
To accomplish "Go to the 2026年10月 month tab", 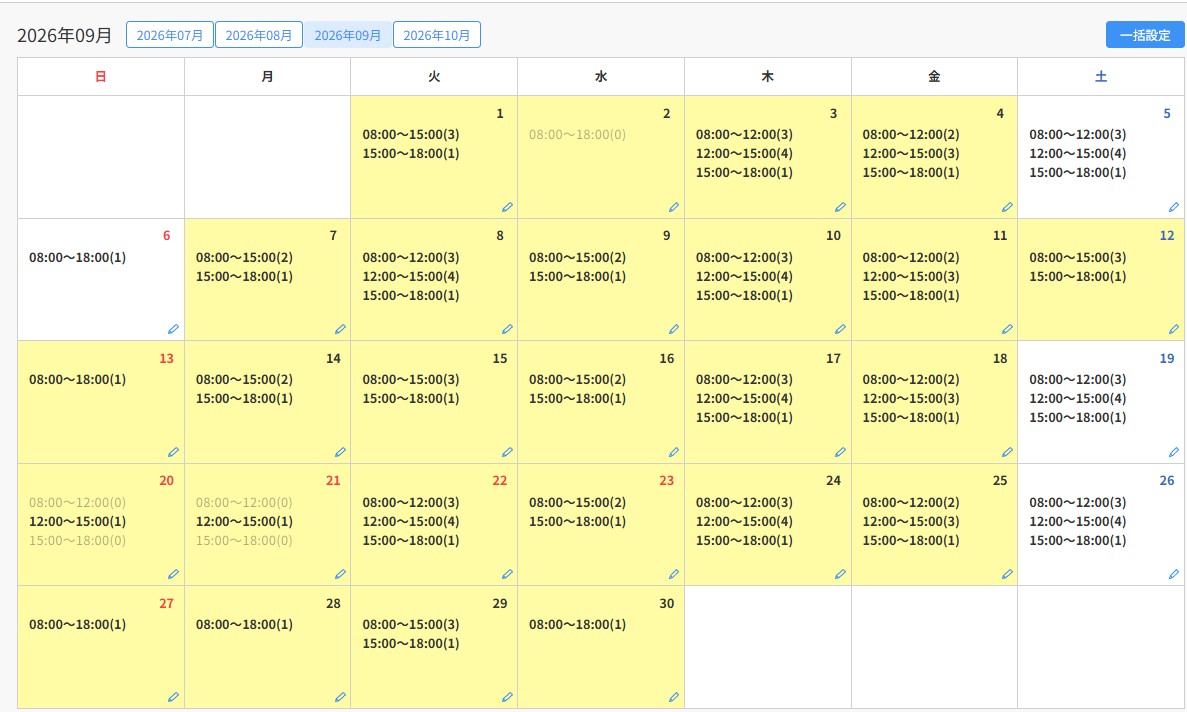I will (x=437, y=35).
